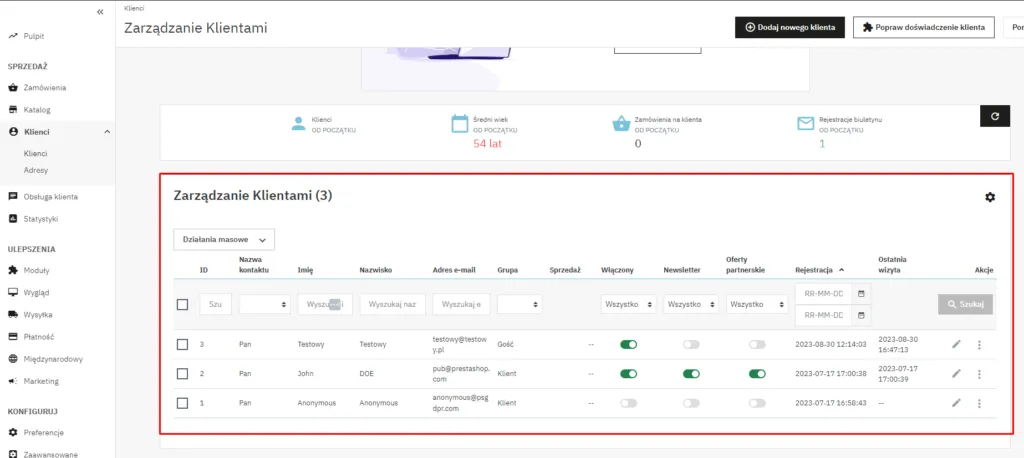Click the Nazwisko search input field
The width and height of the screenshot is (1024, 458).
[392, 304]
